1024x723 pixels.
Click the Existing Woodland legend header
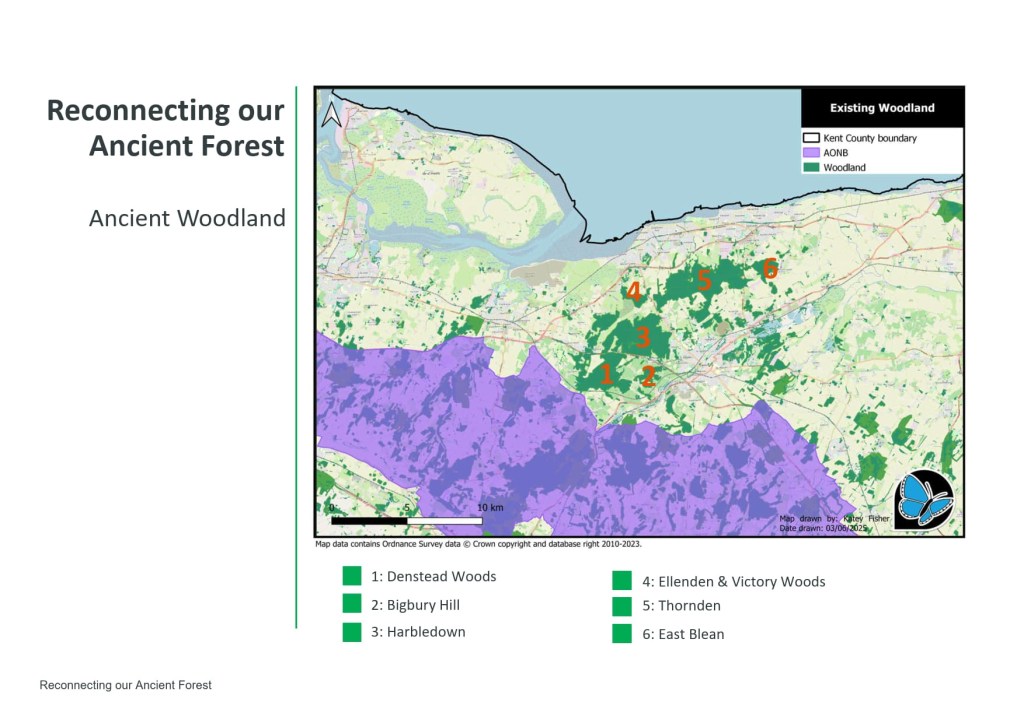coord(882,108)
